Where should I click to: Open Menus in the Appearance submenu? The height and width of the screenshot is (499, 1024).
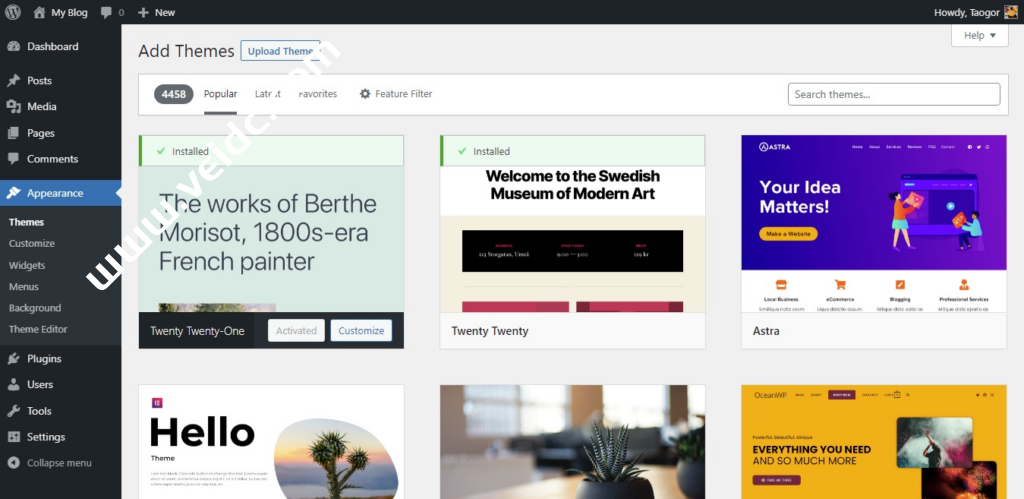pyautogui.click(x=24, y=287)
